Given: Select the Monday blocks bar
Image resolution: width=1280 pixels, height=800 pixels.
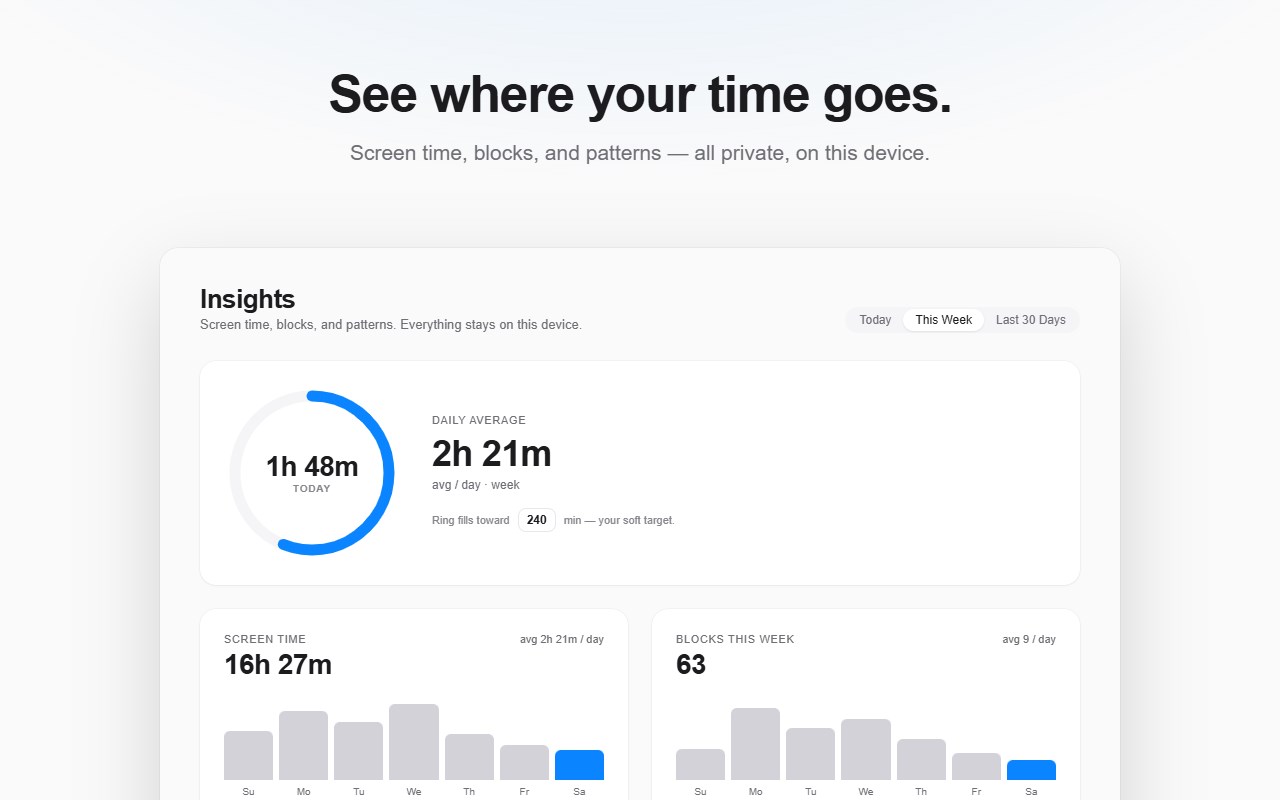Looking at the screenshot, I should pos(756,744).
